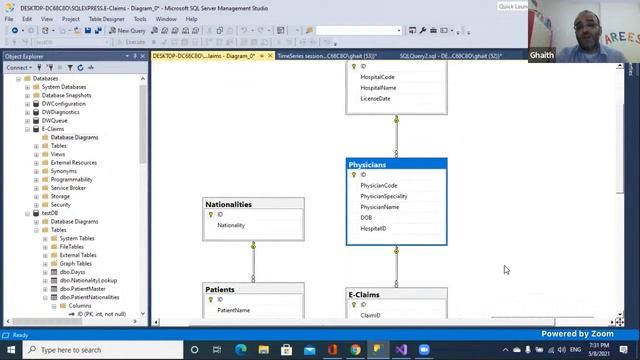The image size is (640, 360).
Task: Expand the System Databases node
Action: click(27, 87)
